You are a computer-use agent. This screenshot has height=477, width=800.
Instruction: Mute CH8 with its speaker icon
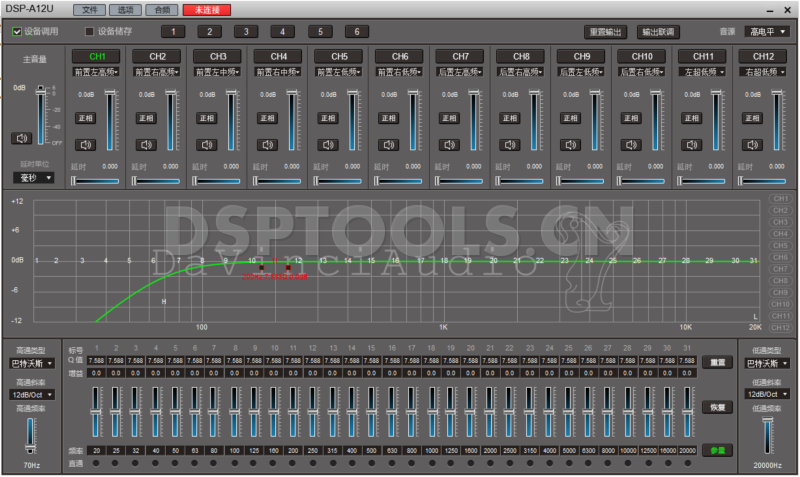pos(510,145)
